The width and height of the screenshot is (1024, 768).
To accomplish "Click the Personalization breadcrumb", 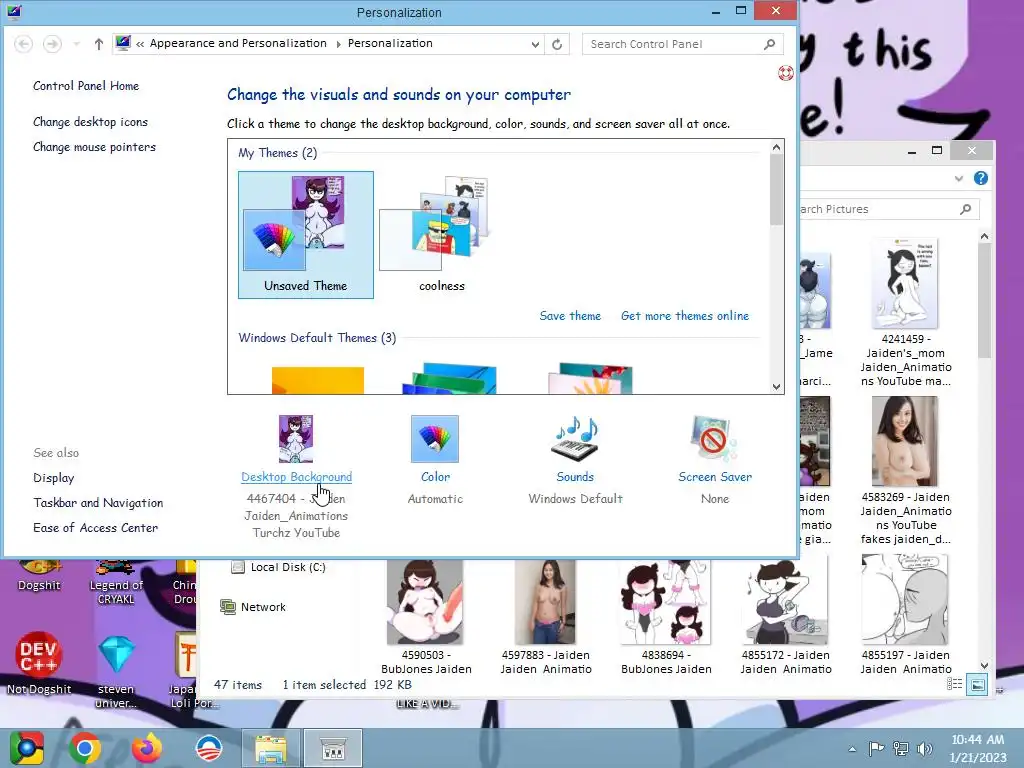I will coord(390,43).
